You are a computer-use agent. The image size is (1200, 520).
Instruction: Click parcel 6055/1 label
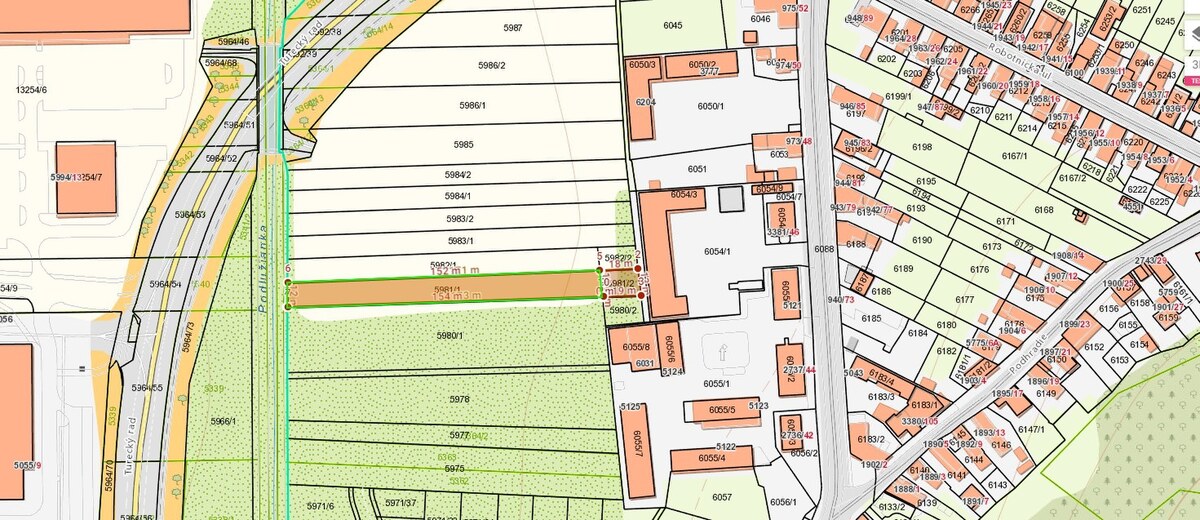click(716, 384)
